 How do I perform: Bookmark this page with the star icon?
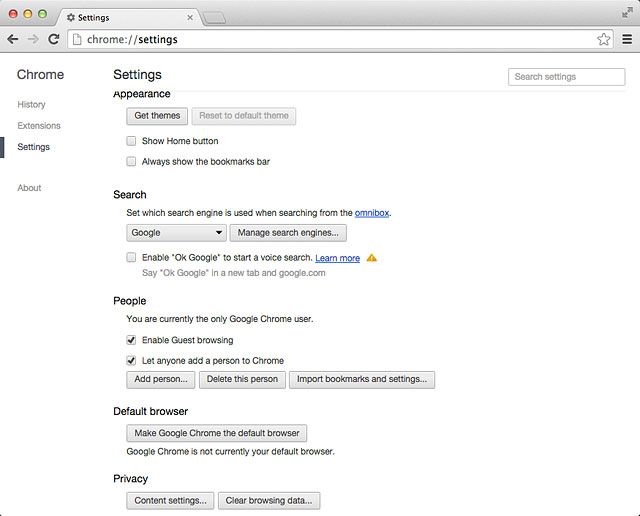(604, 39)
